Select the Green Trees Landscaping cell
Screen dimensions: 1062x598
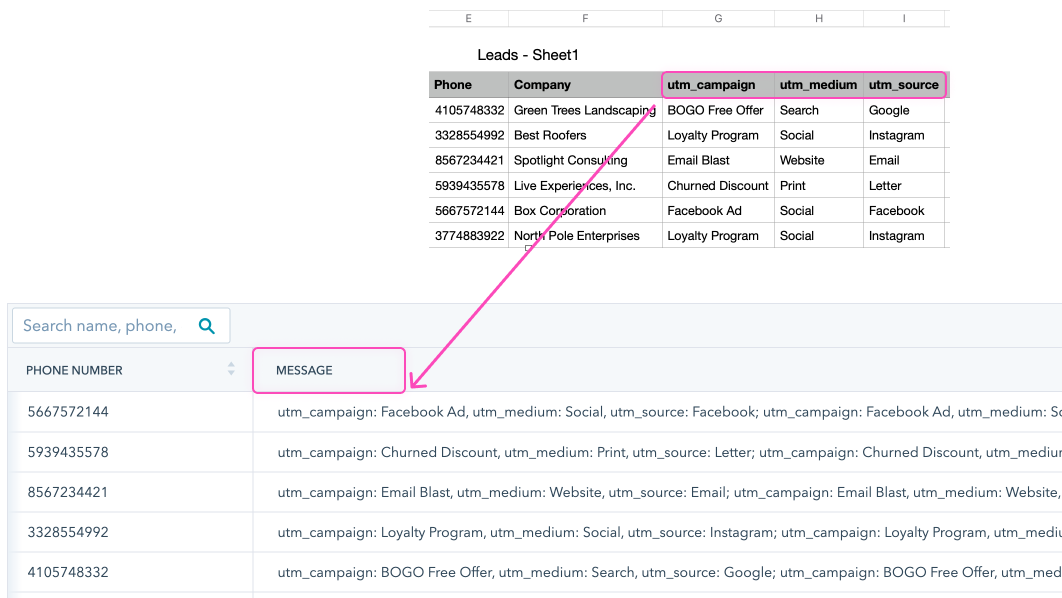584,110
